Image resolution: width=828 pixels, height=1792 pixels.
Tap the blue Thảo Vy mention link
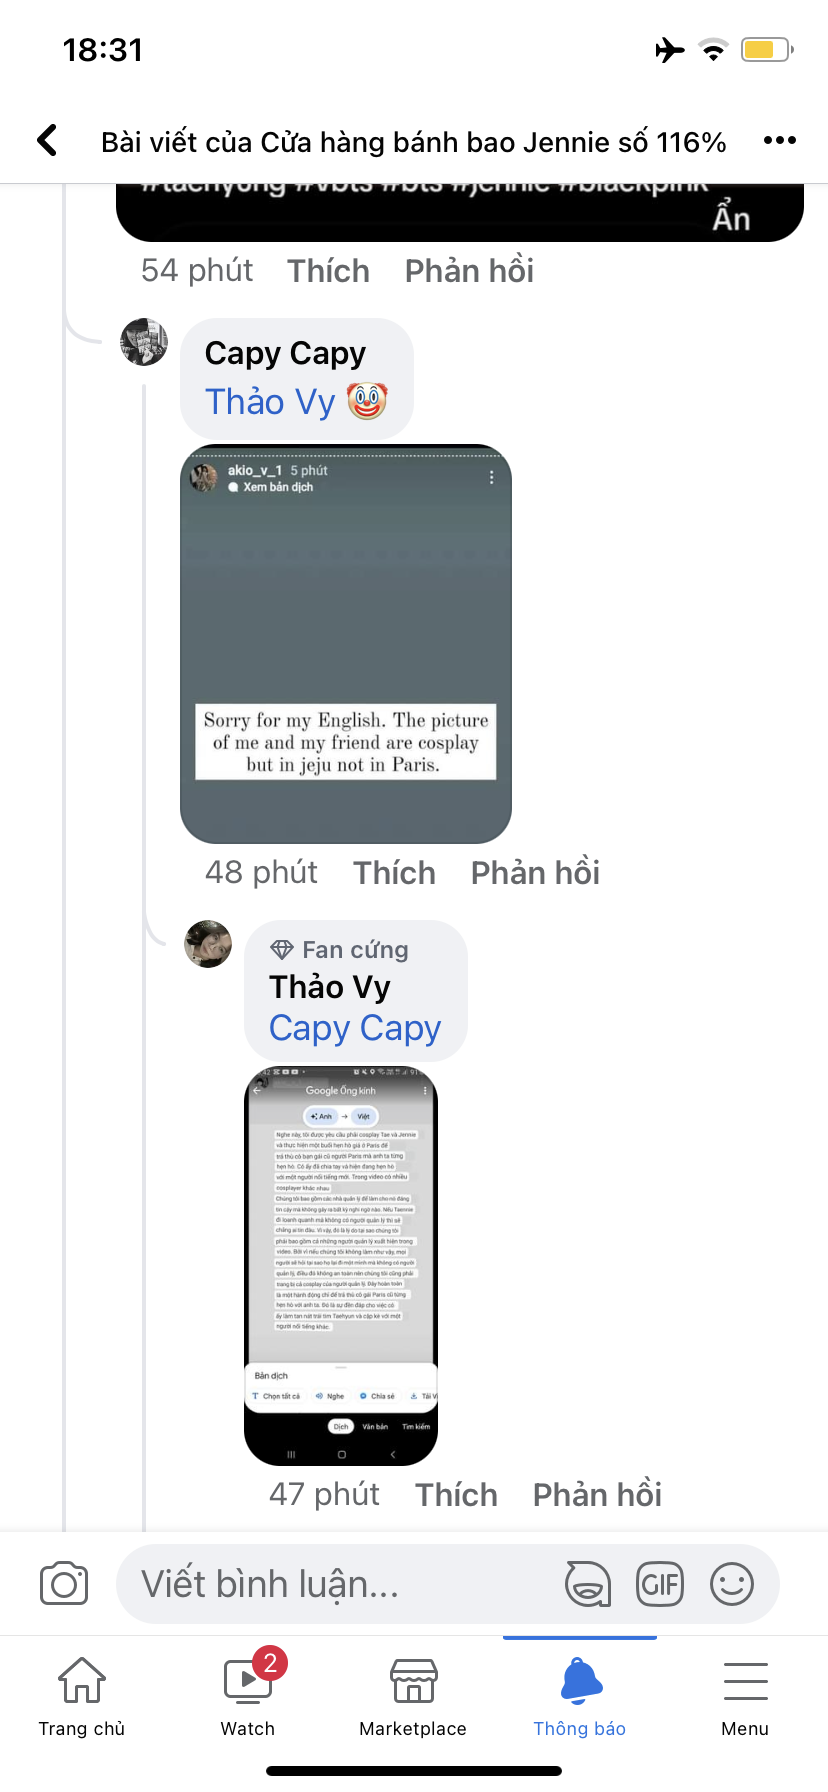[270, 402]
